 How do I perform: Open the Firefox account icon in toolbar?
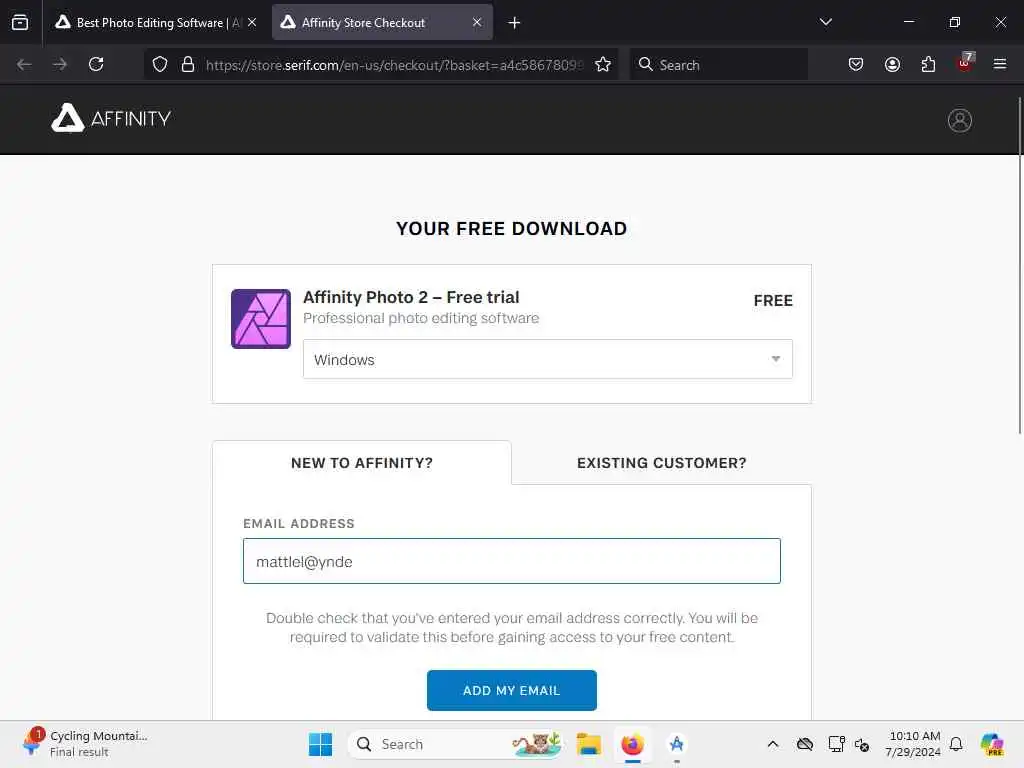click(x=892, y=64)
